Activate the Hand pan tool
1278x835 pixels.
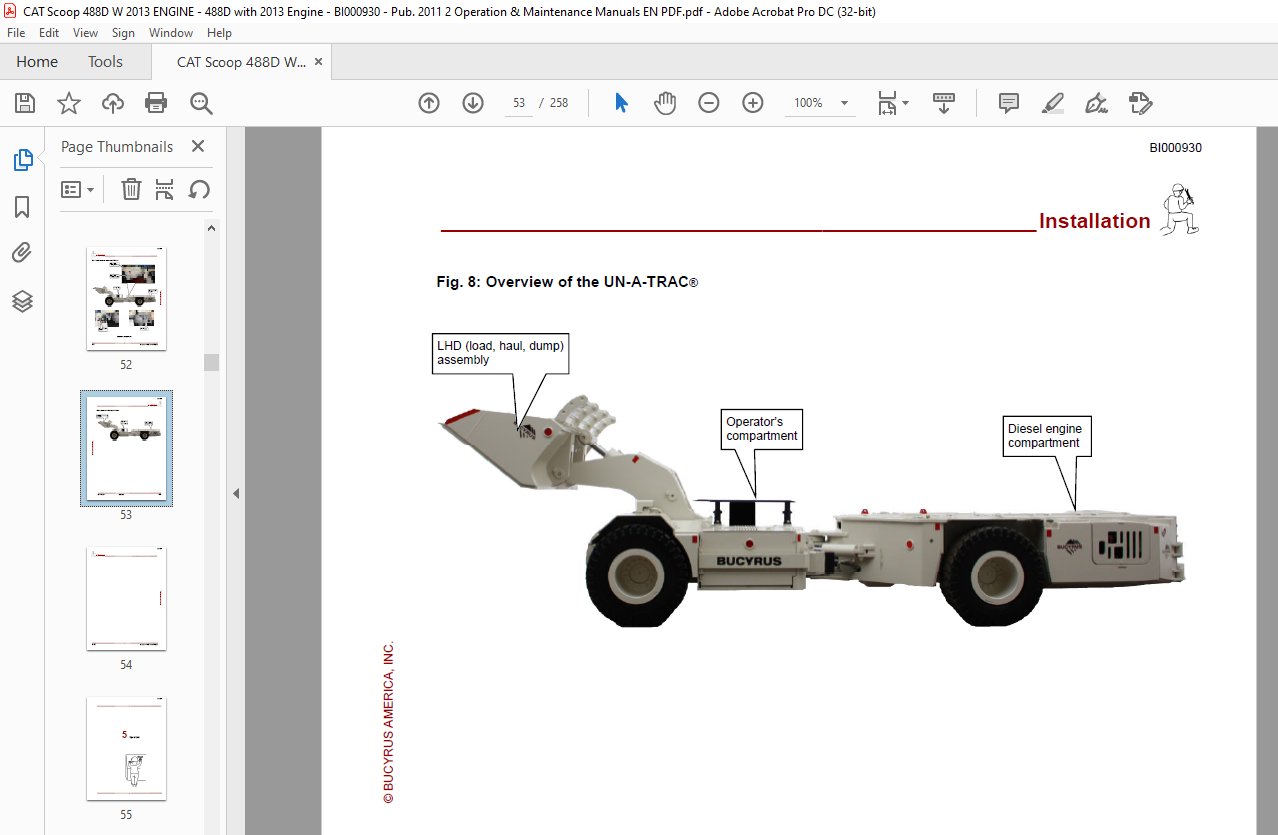[x=665, y=103]
